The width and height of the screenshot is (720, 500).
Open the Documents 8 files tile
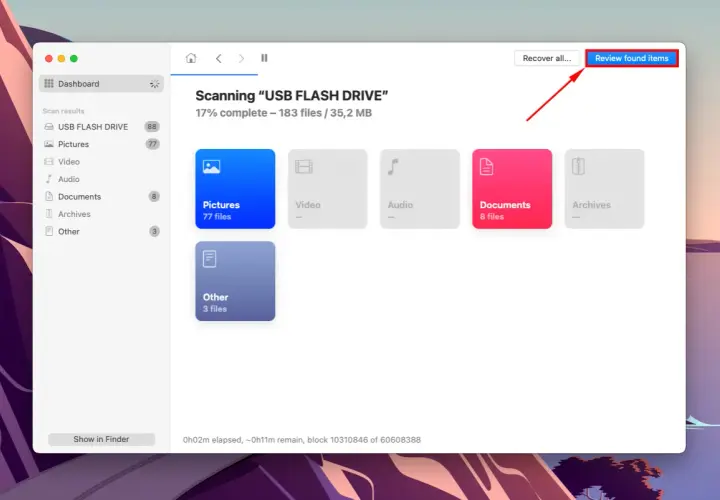[512, 189]
